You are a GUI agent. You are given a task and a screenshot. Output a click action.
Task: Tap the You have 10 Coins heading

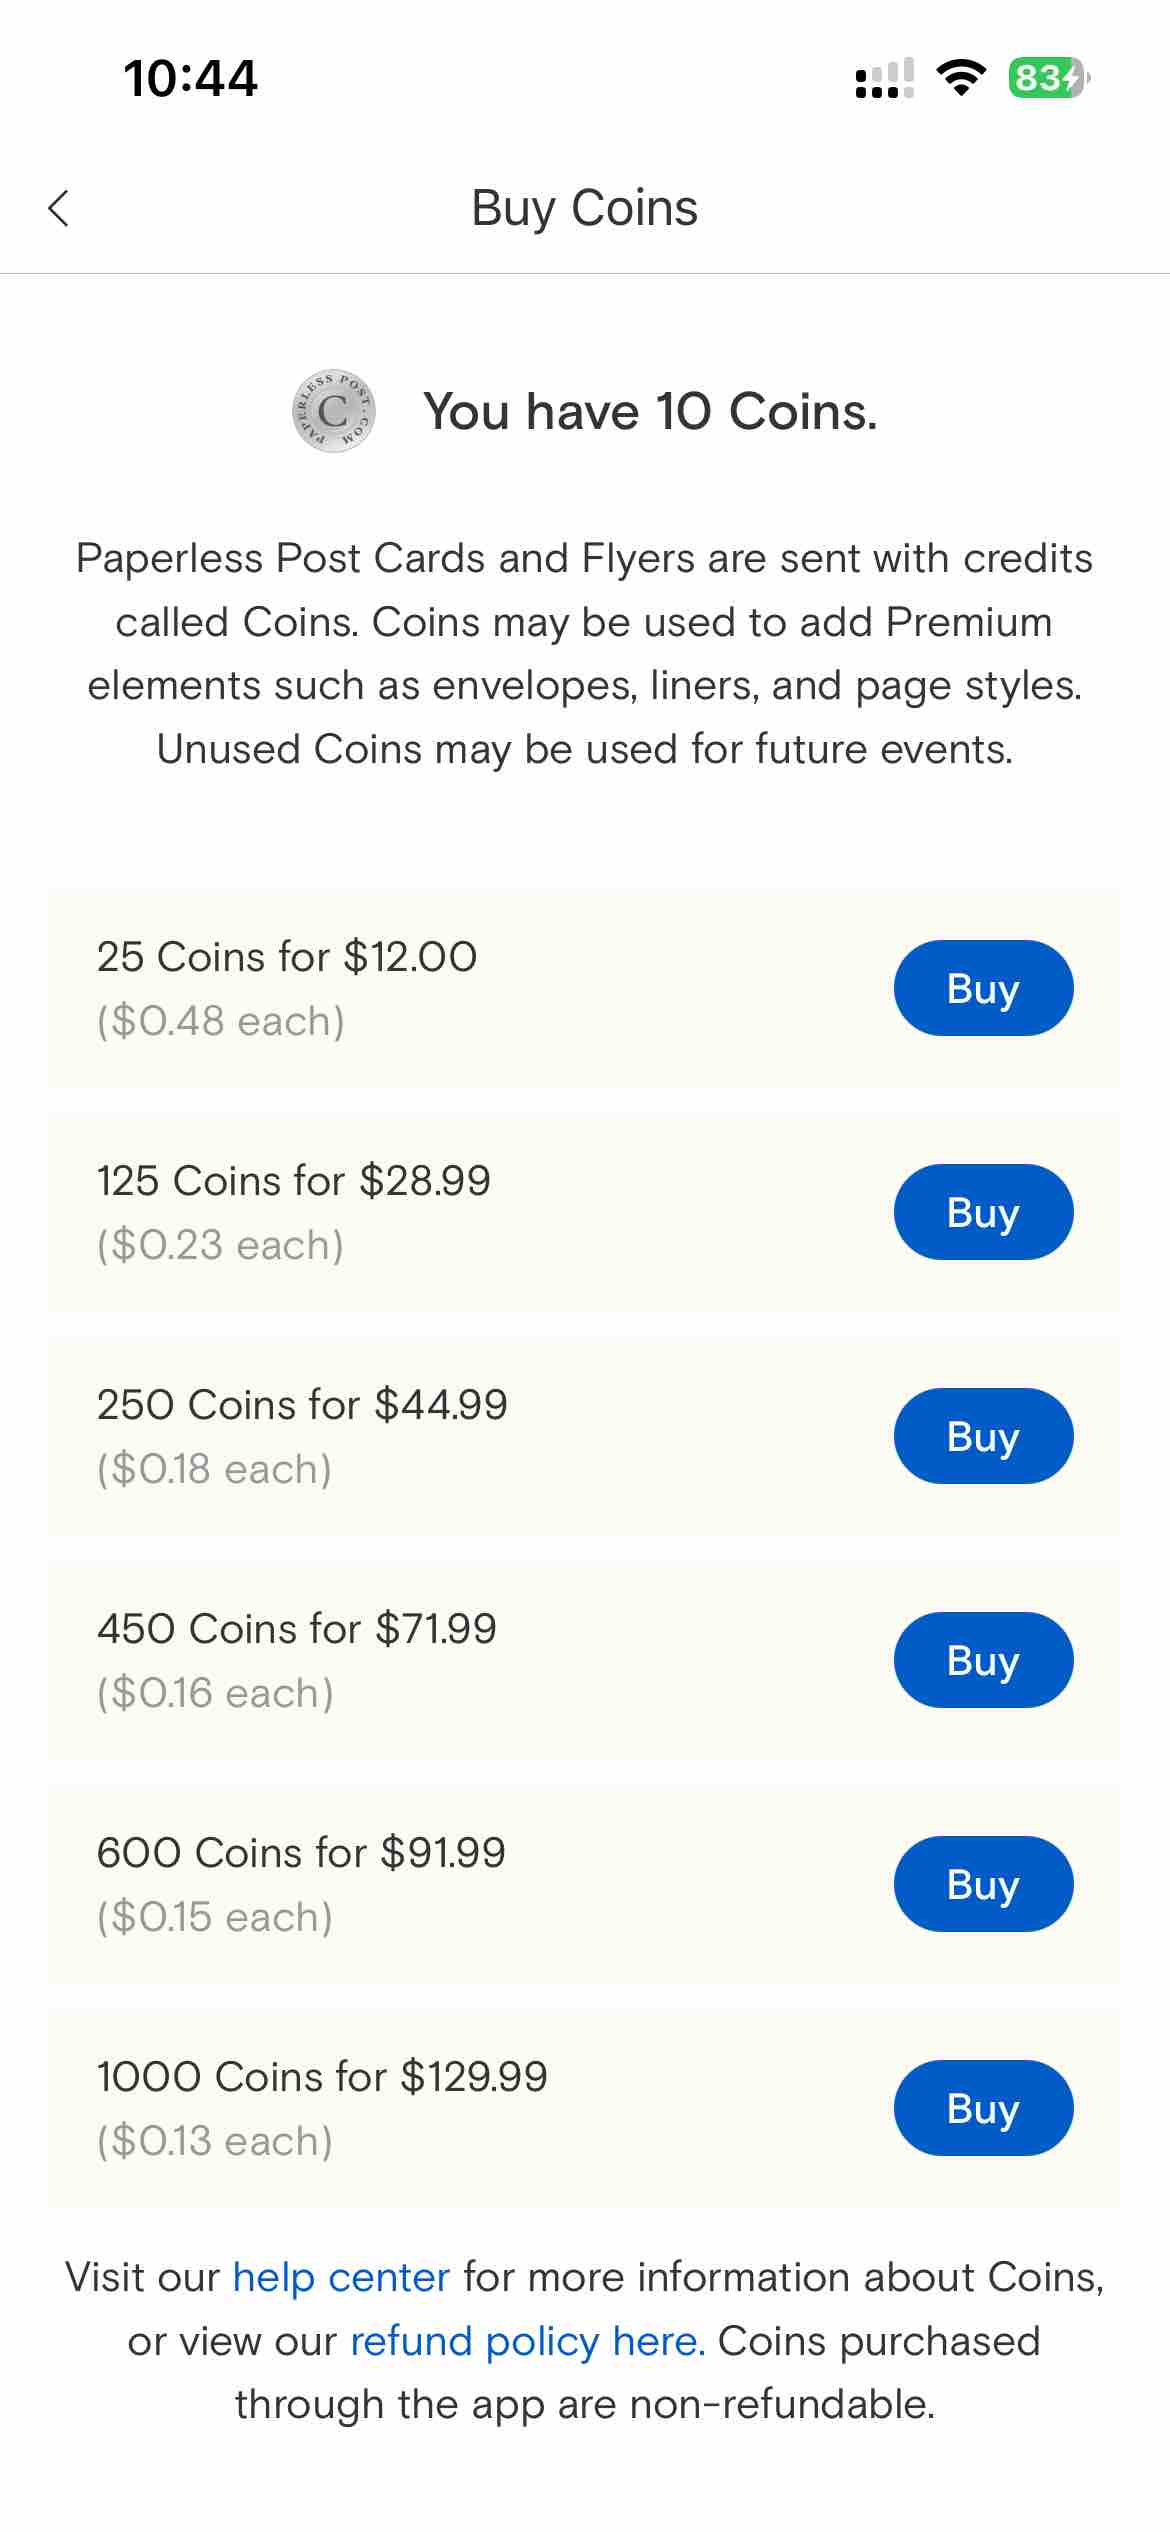(x=650, y=411)
